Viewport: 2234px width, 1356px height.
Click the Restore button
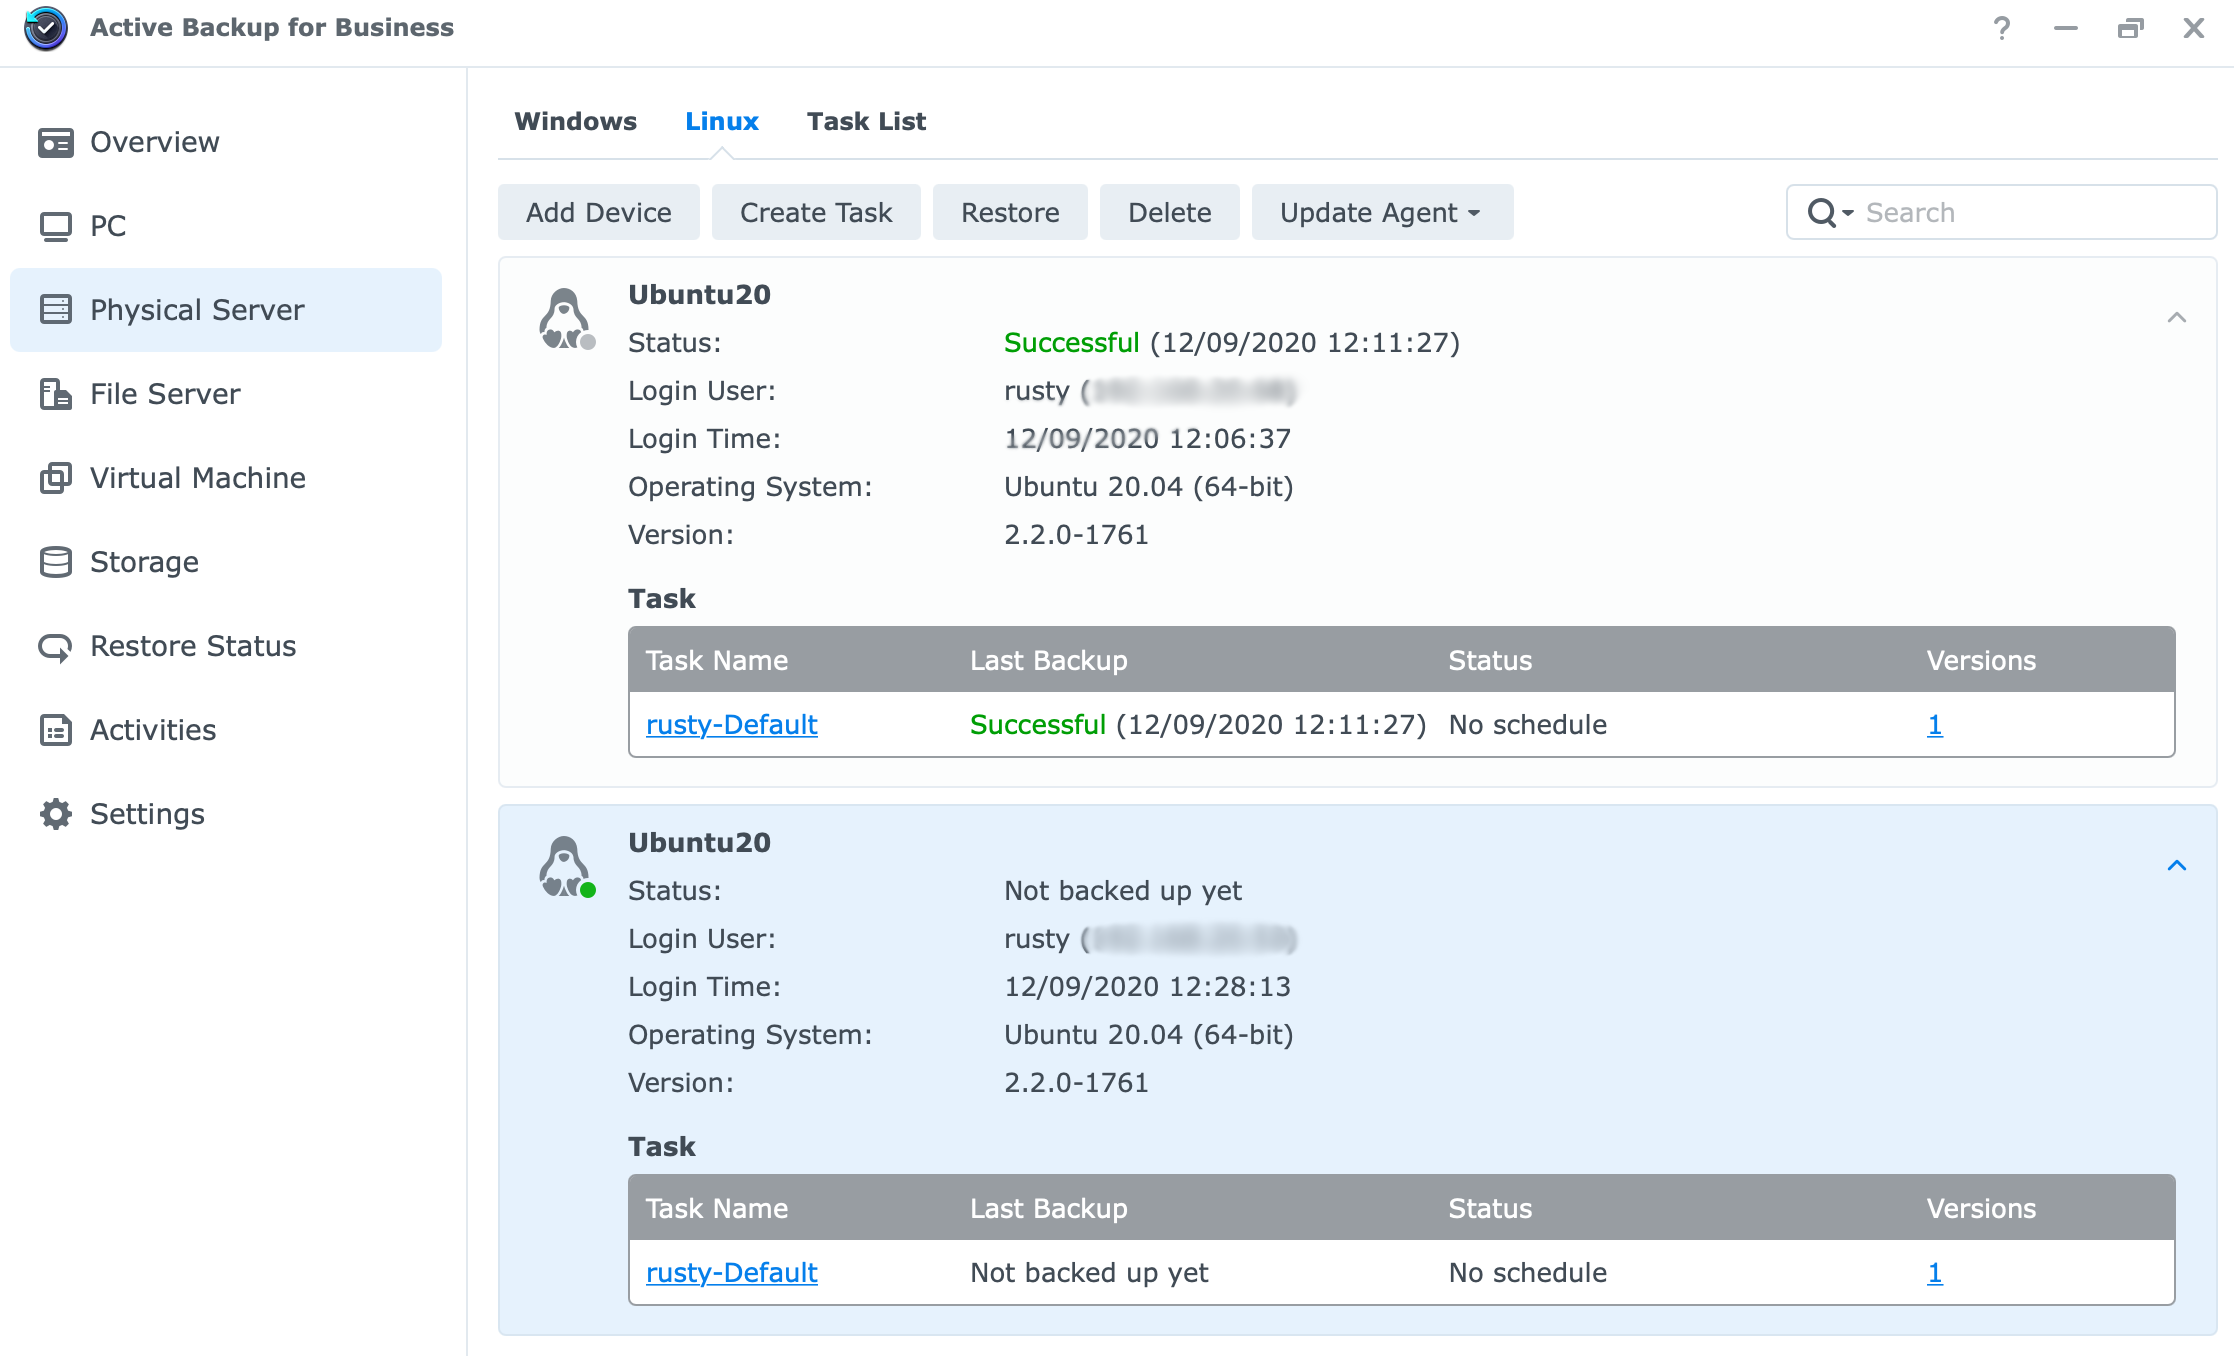point(1010,212)
